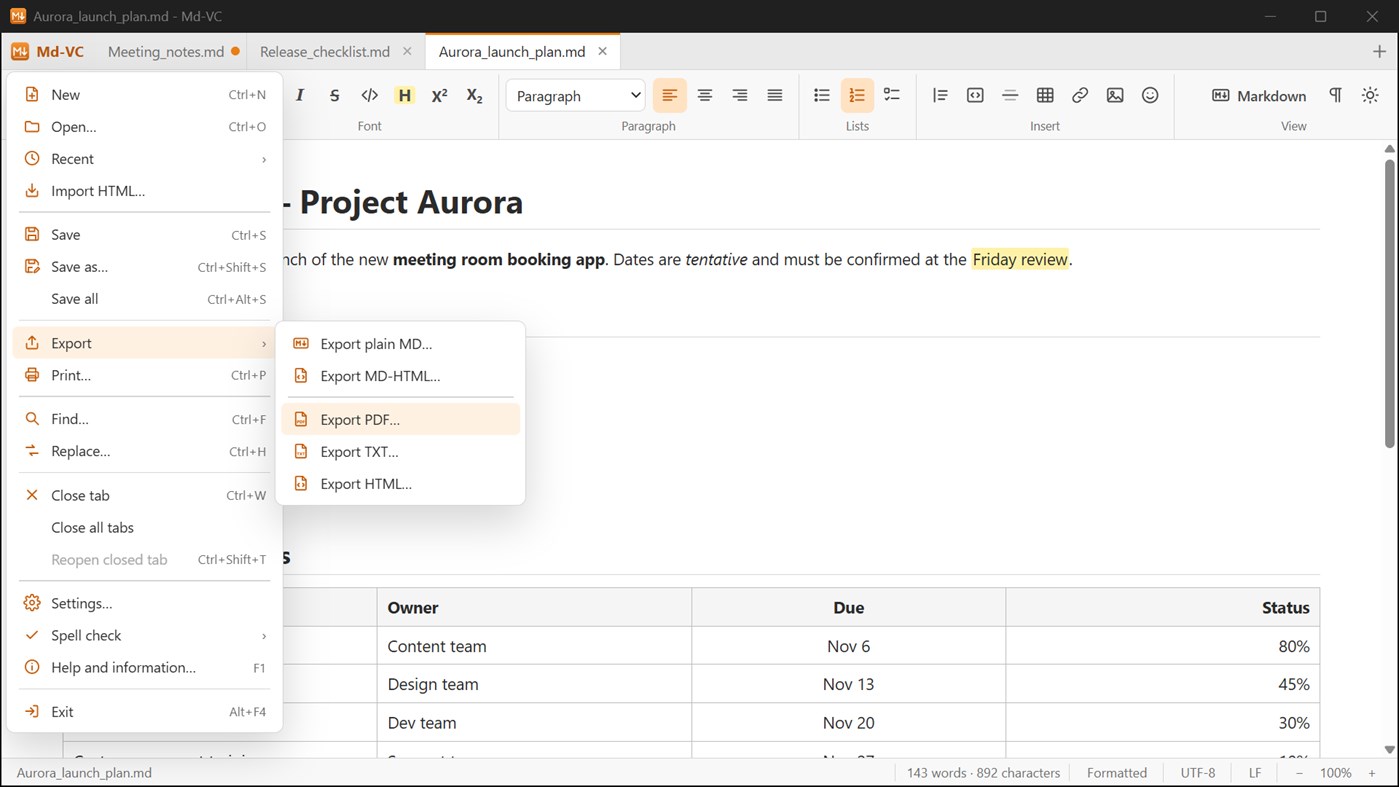Expand the Recent files submenu
1399x787 pixels.
145,159
